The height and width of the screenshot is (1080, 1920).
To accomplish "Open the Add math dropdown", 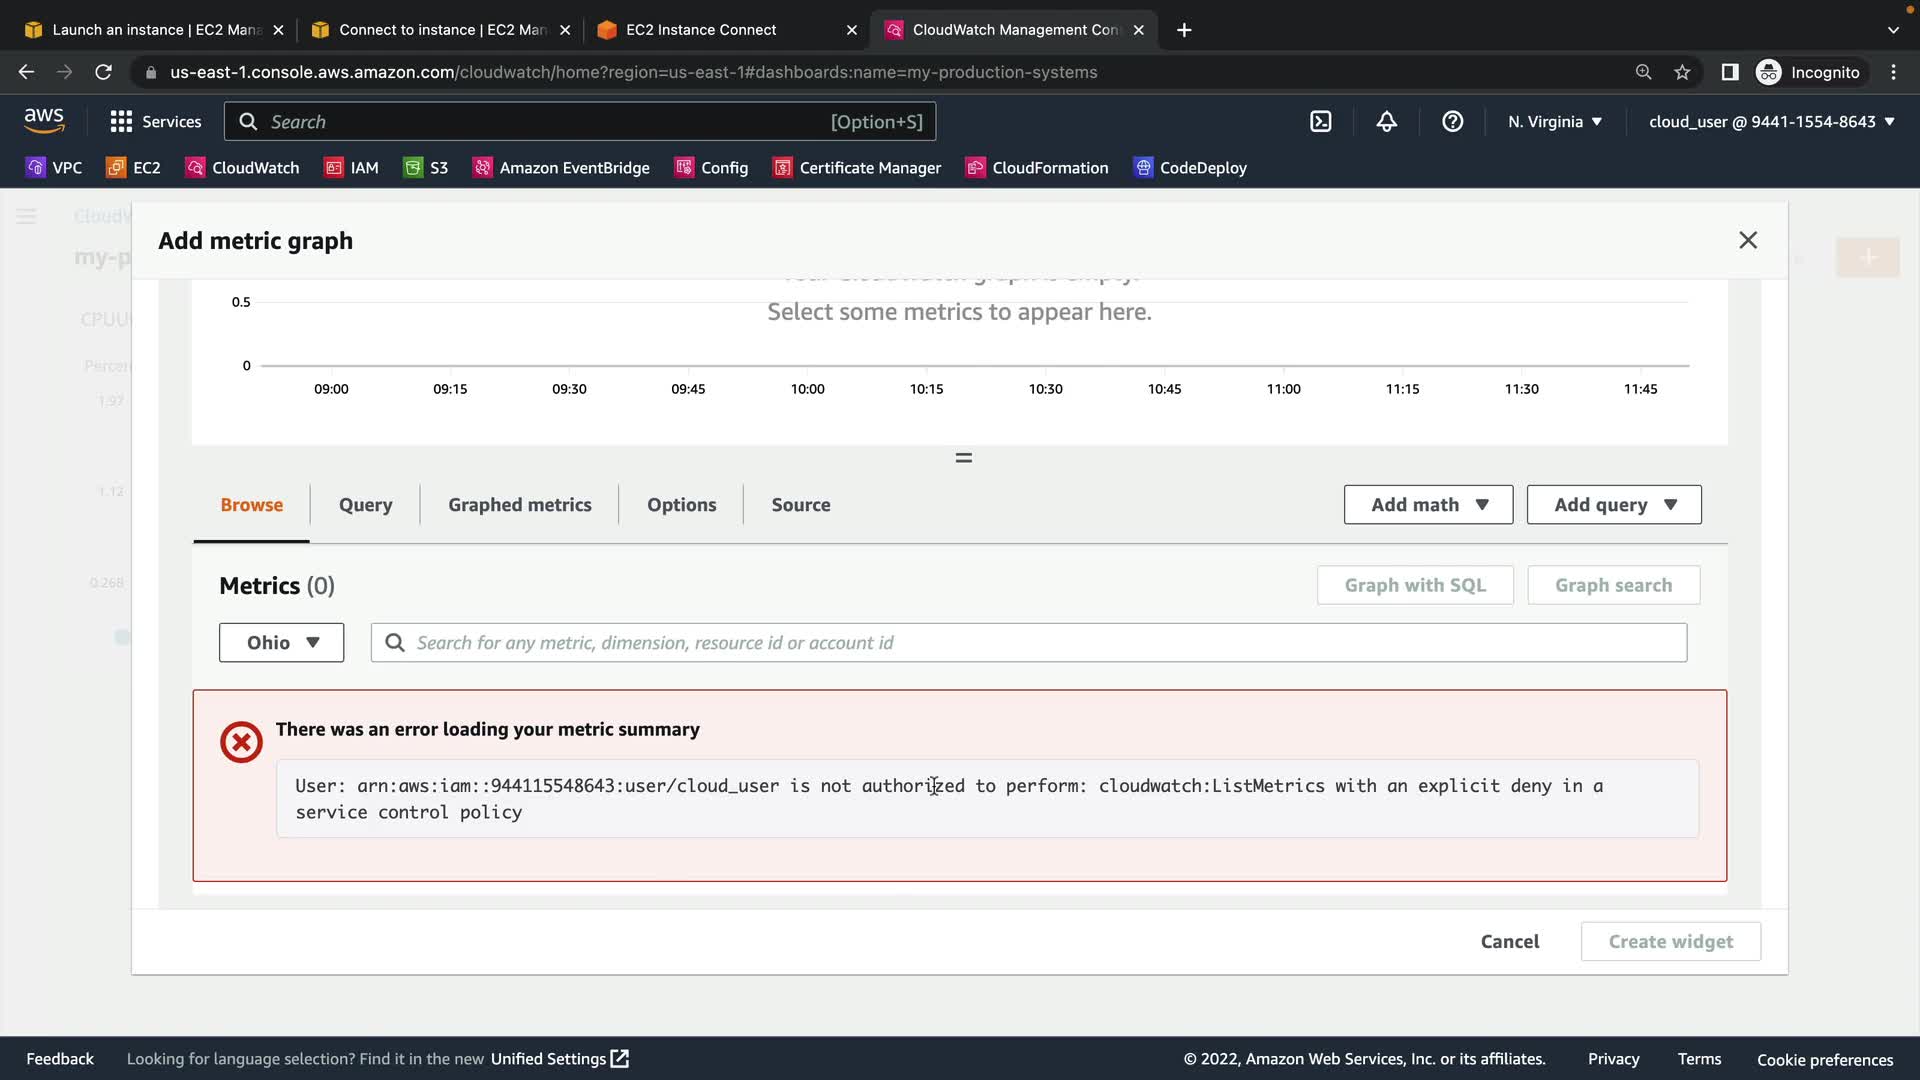I will 1428,505.
